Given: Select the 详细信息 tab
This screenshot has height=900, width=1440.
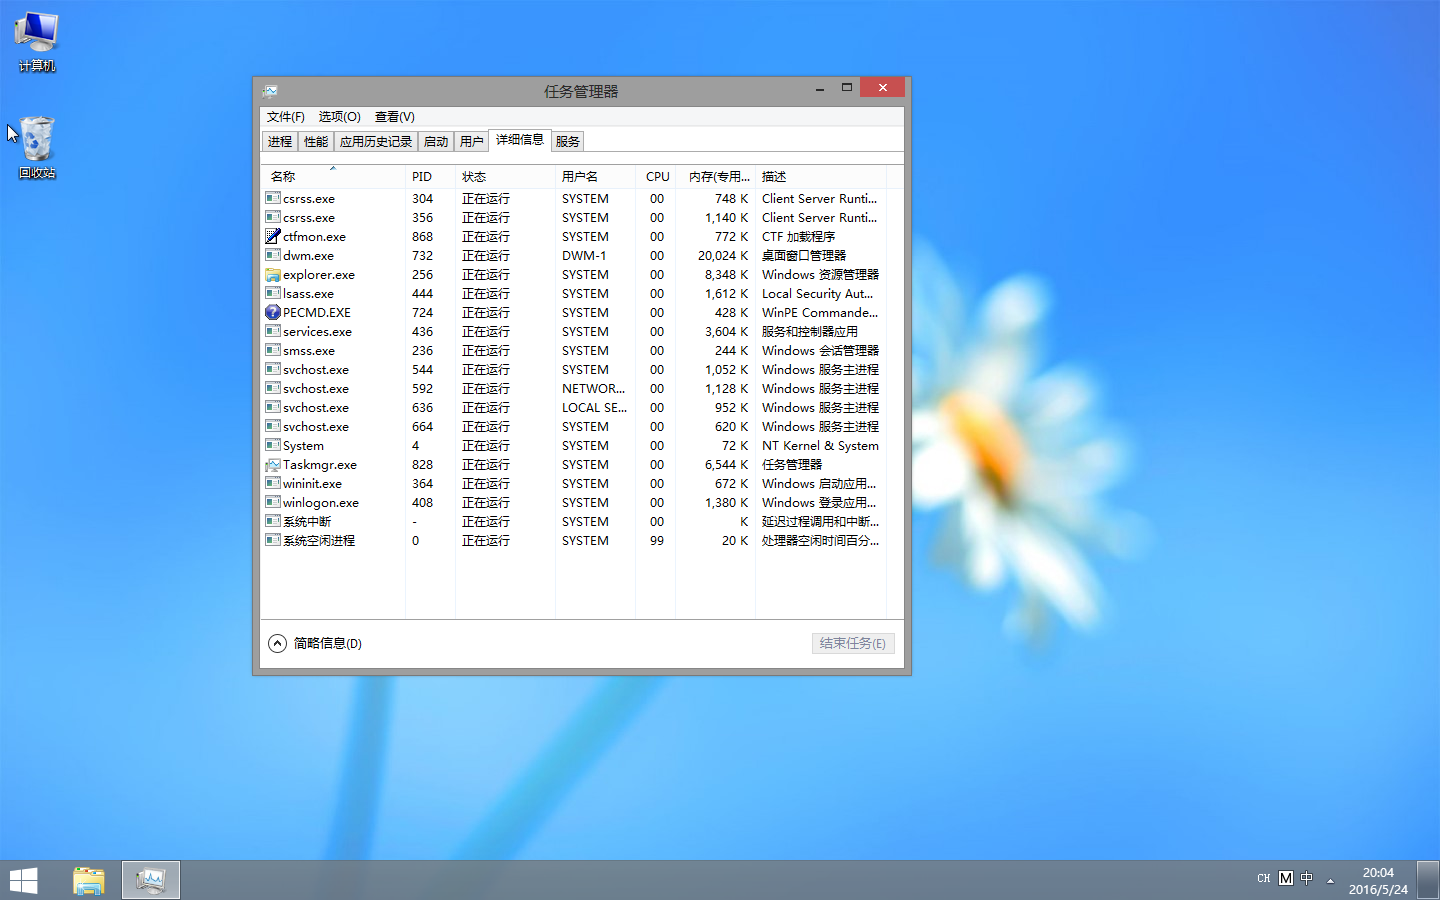Looking at the screenshot, I should point(520,140).
